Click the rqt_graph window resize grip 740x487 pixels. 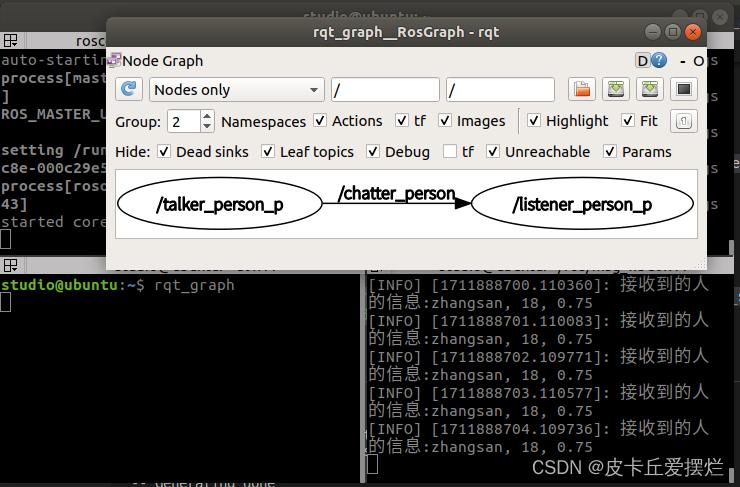point(700,263)
